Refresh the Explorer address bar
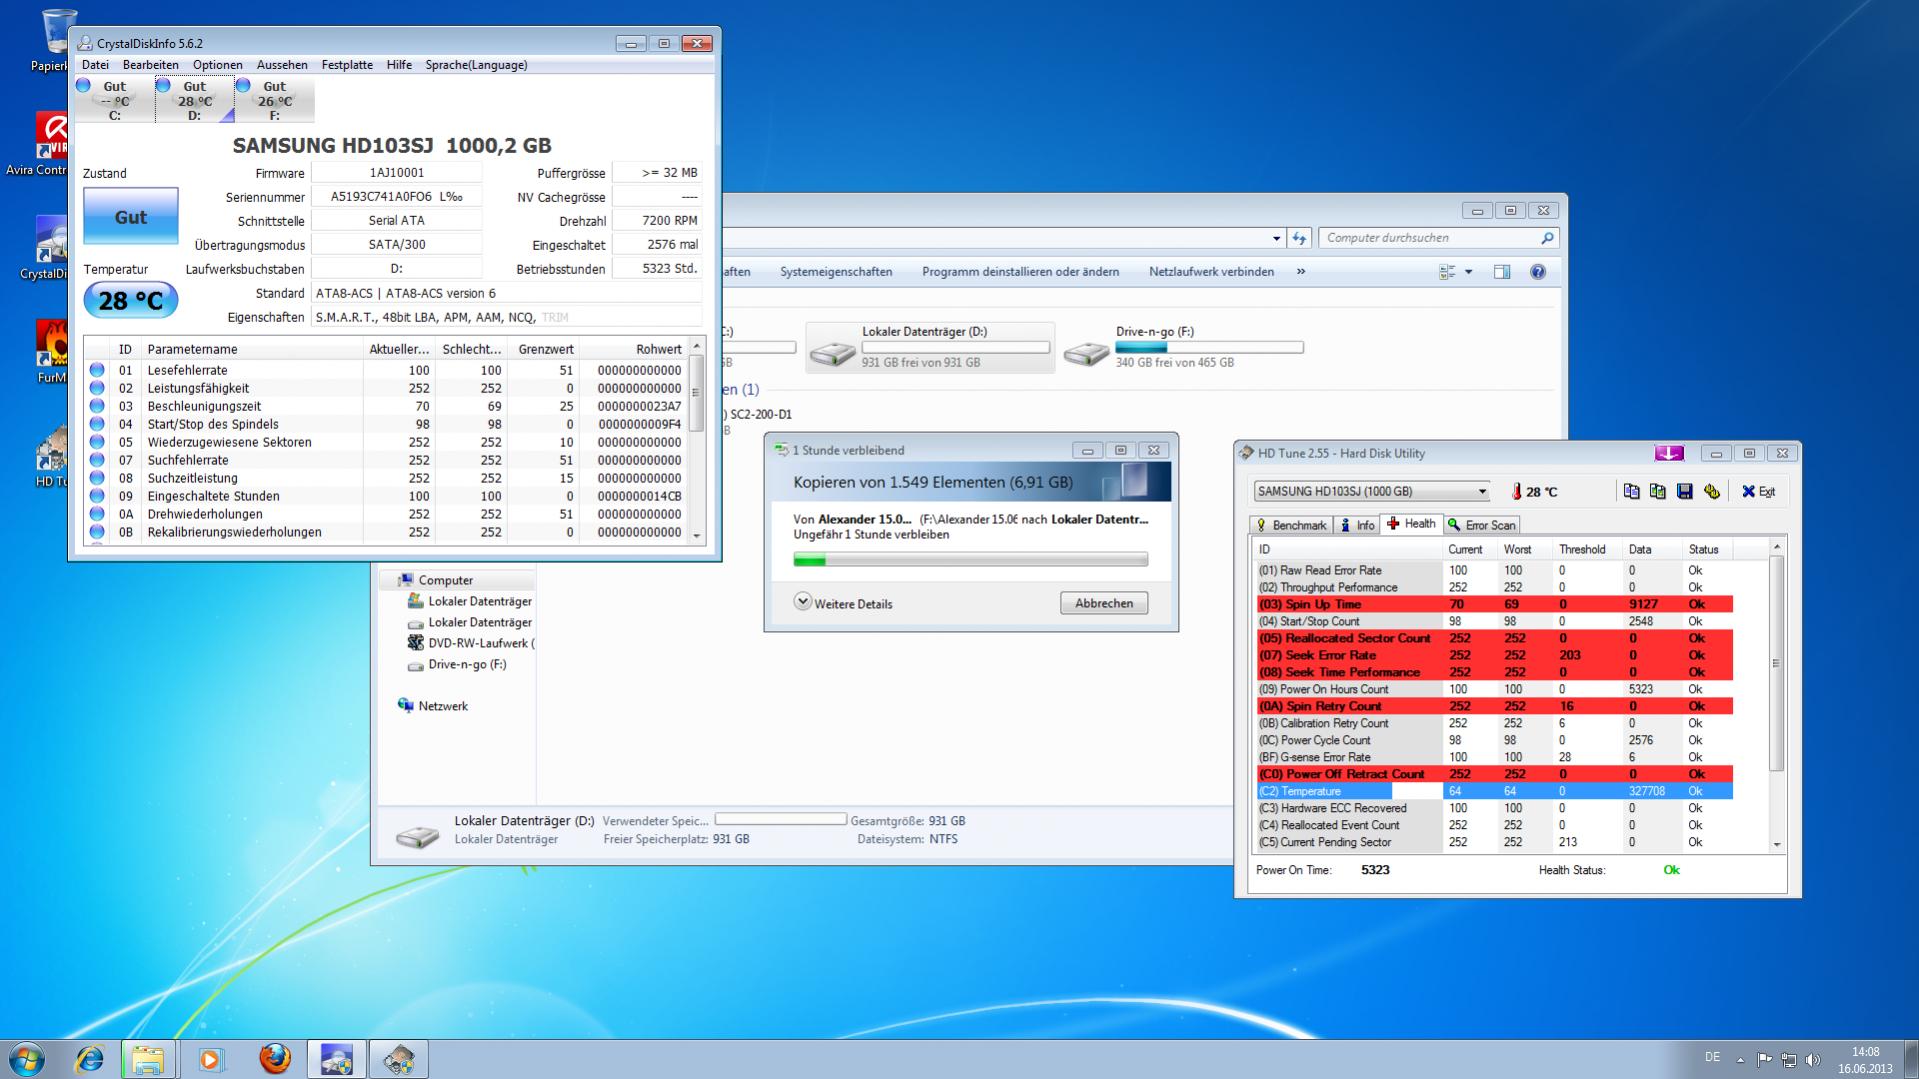The image size is (1919, 1079). click(x=1299, y=238)
